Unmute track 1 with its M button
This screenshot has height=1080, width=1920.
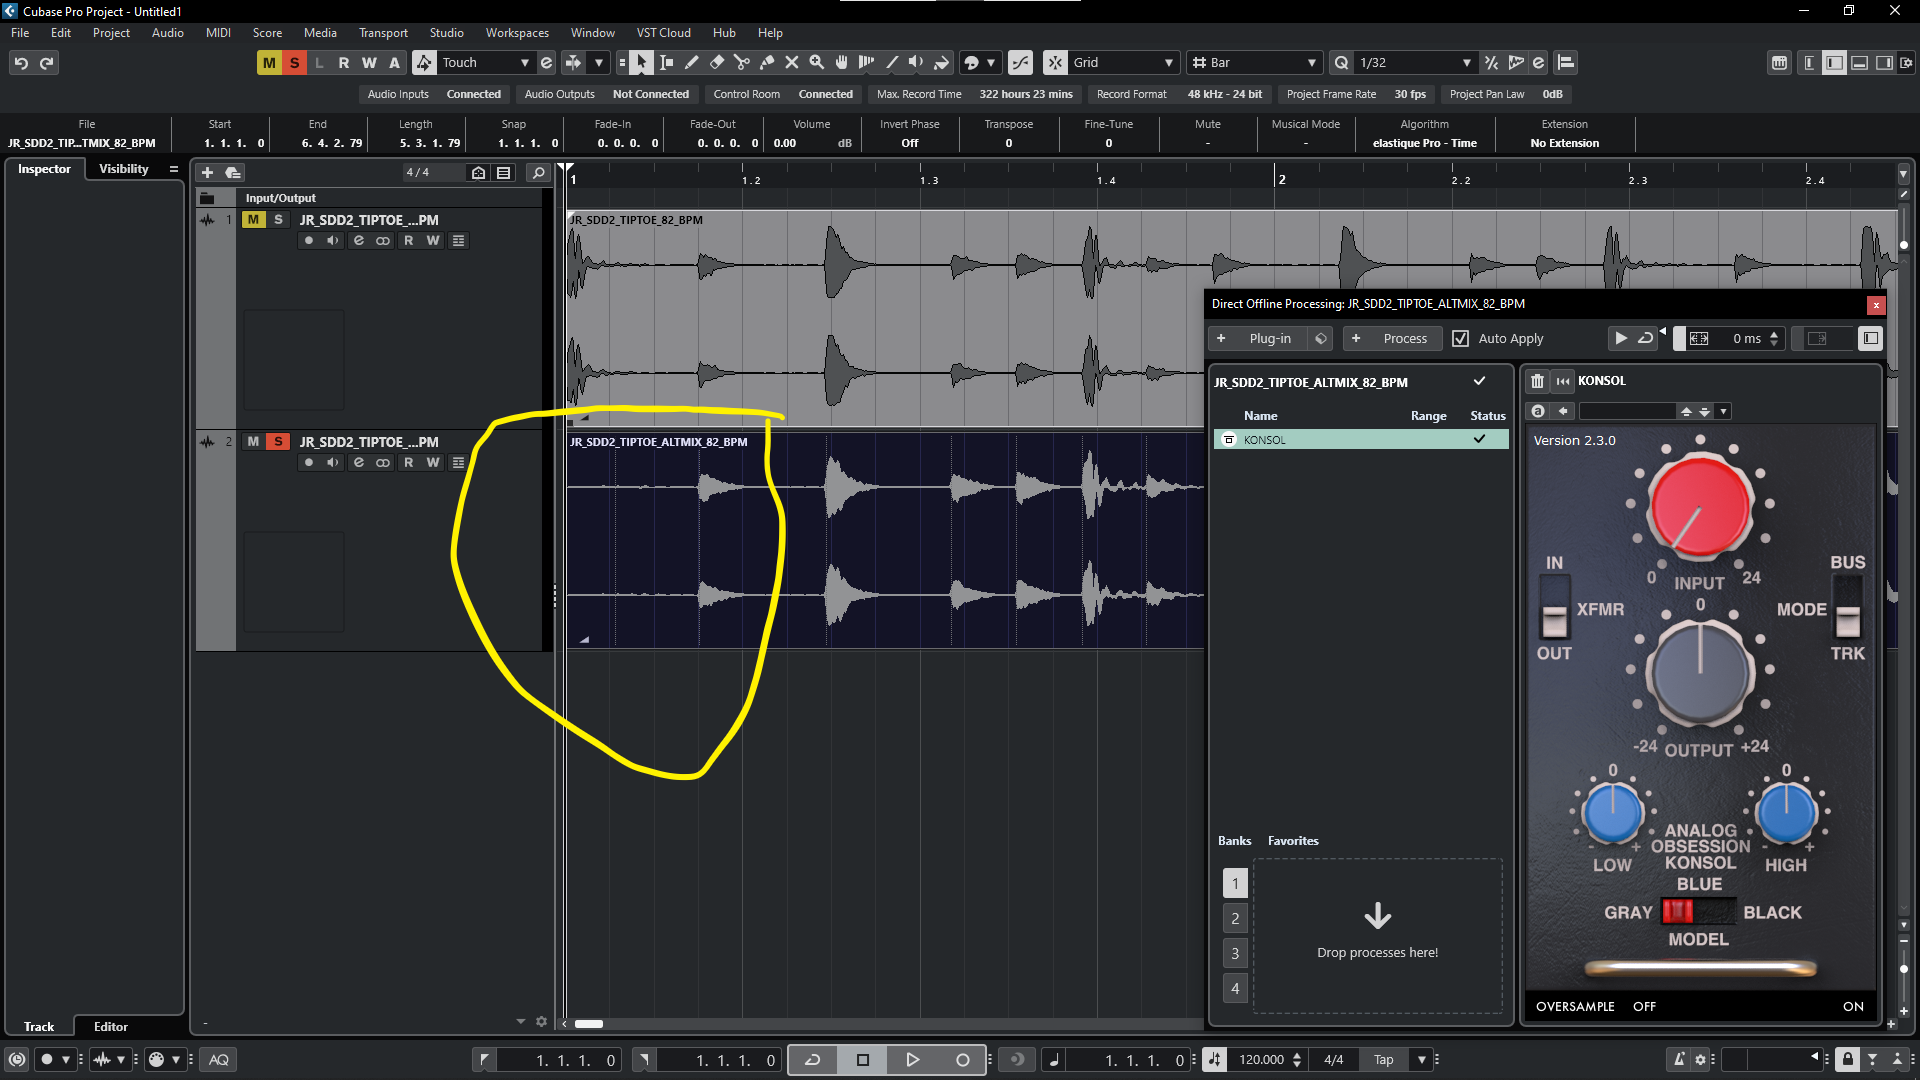[253, 219]
